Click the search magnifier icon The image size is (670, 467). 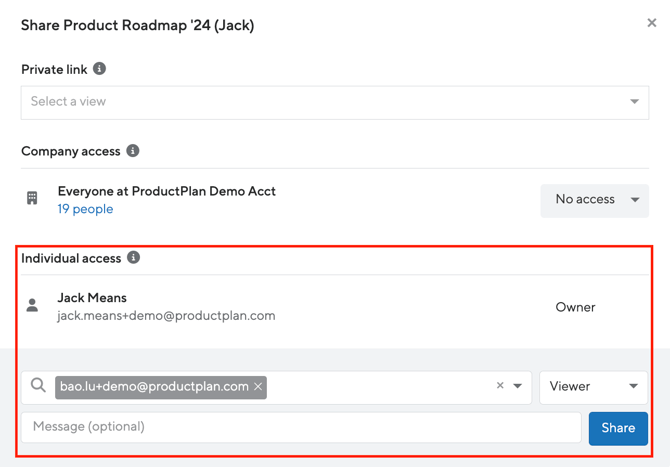(x=38, y=386)
